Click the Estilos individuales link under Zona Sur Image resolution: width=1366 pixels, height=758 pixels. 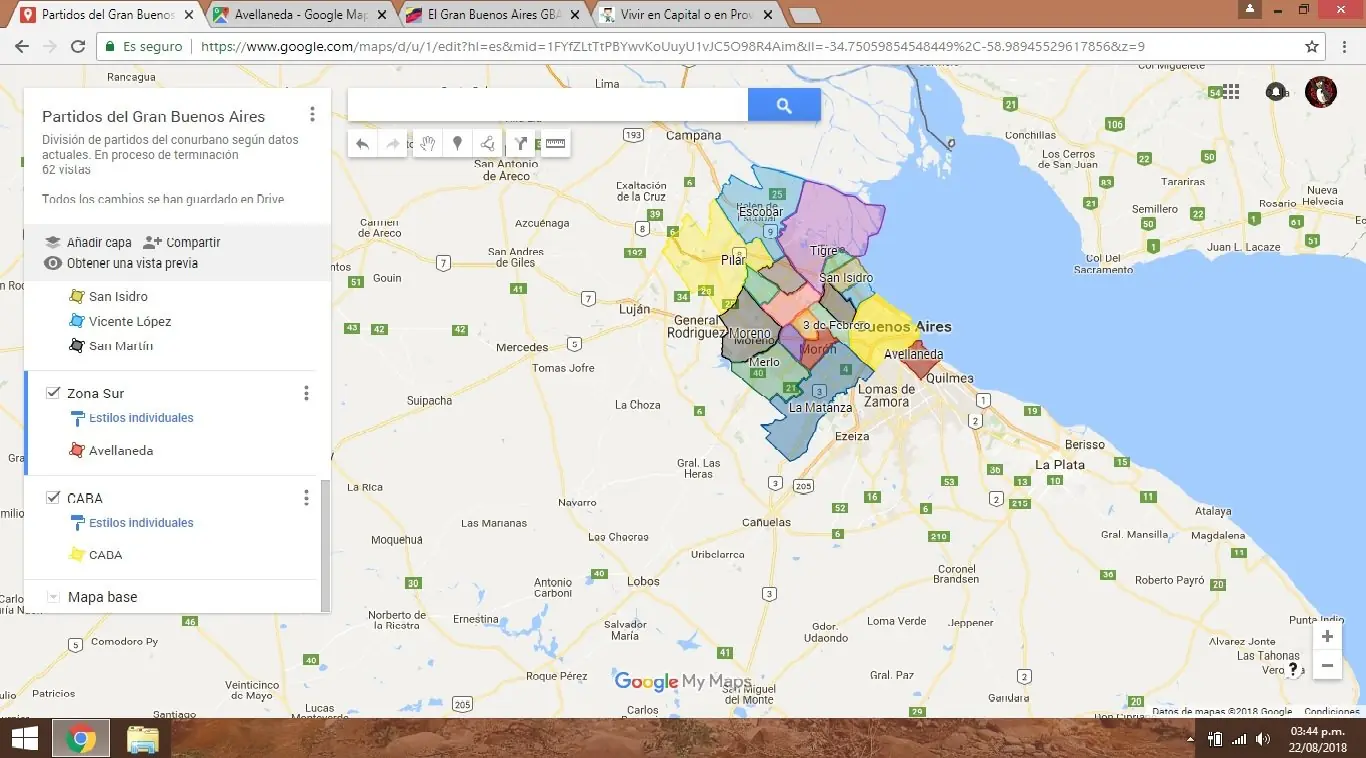coord(140,417)
